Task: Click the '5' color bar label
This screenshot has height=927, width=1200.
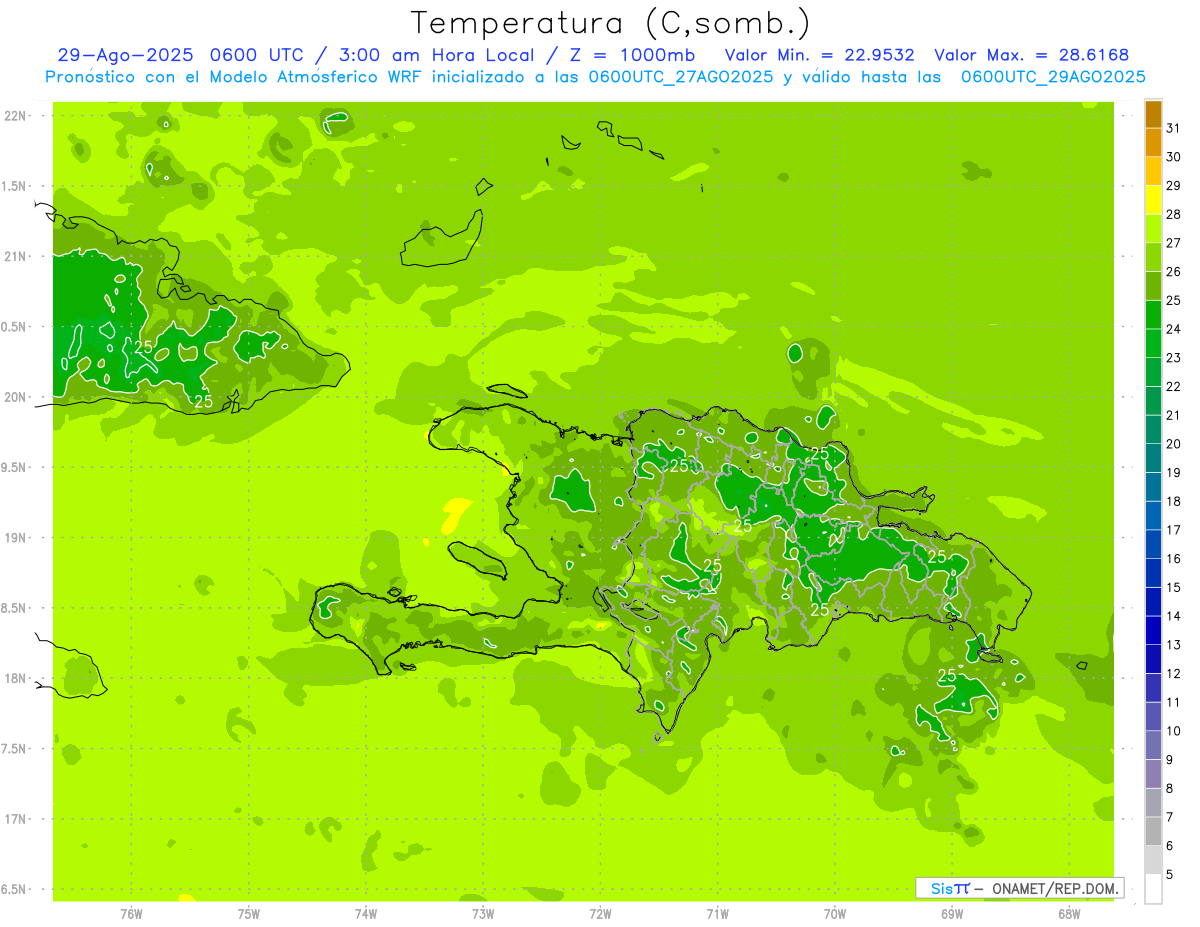Action: [1170, 875]
